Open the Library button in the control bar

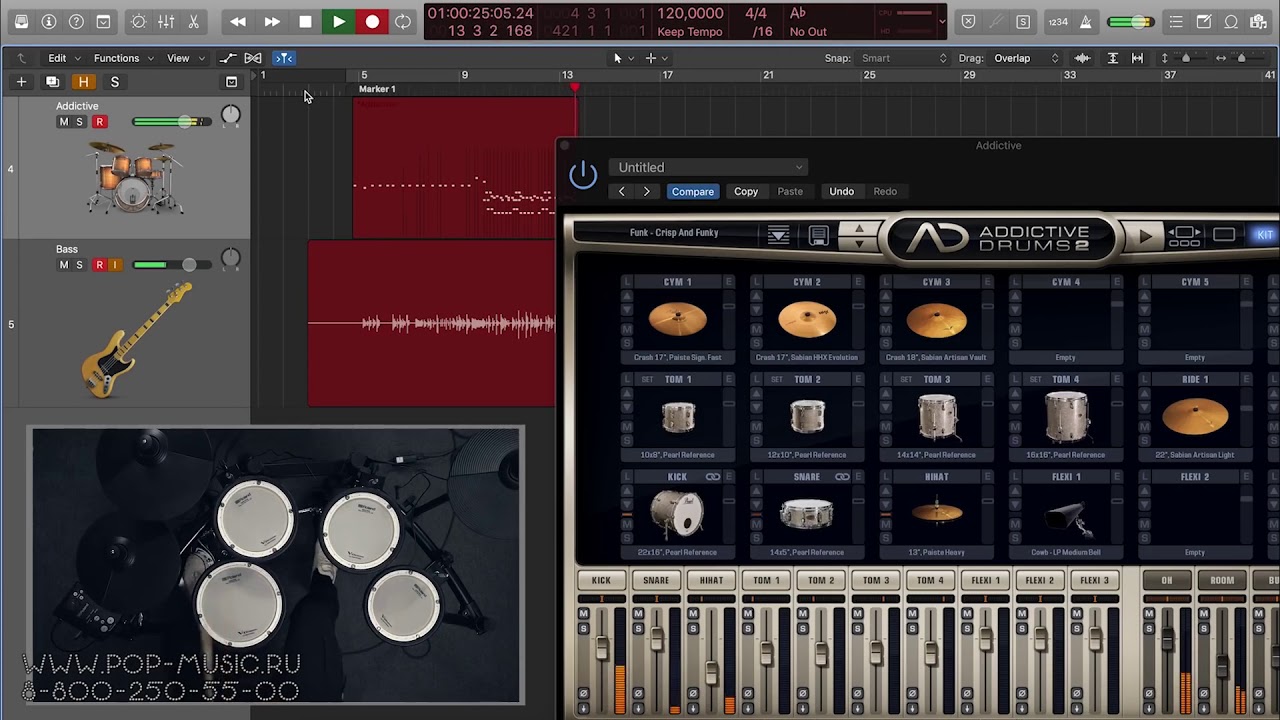(21, 21)
